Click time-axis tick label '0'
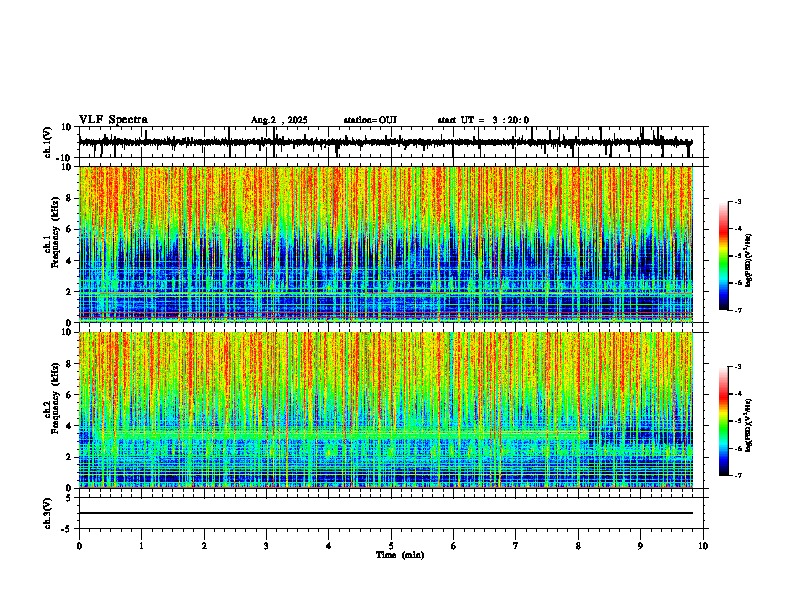792x612 pixels. click(79, 546)
